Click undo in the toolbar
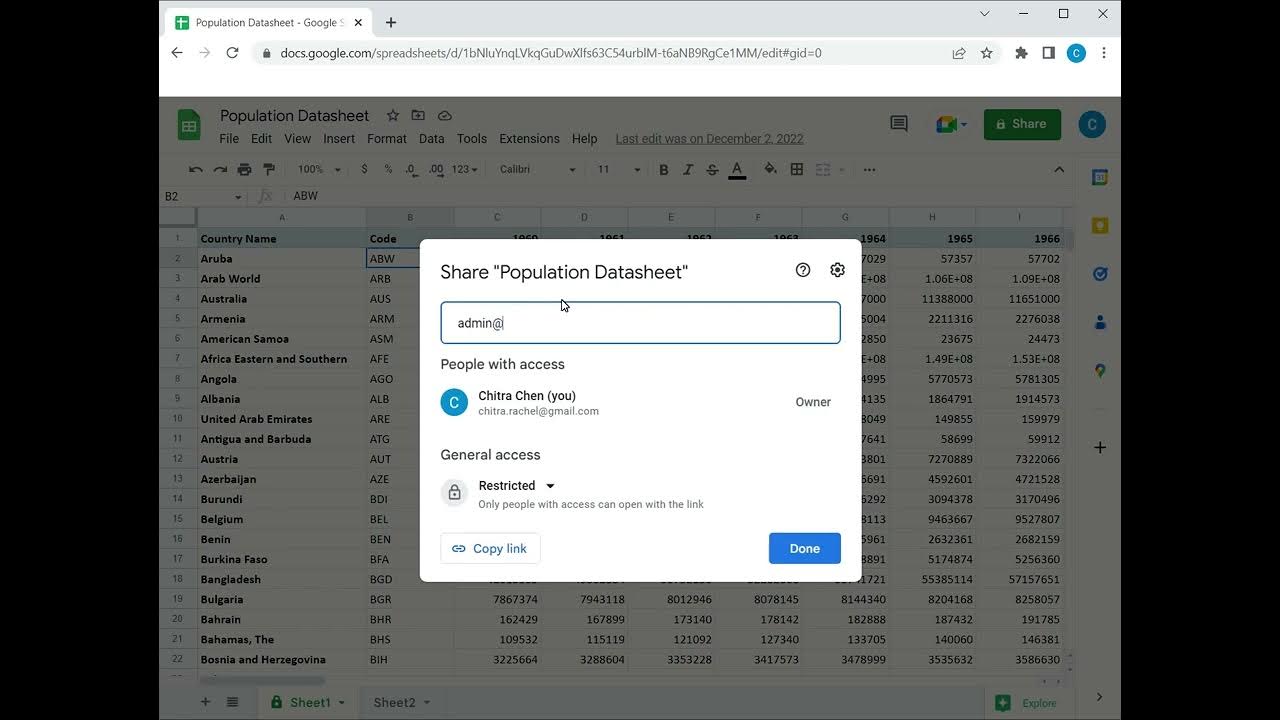Screen dimensions: 1280x720 196,170
